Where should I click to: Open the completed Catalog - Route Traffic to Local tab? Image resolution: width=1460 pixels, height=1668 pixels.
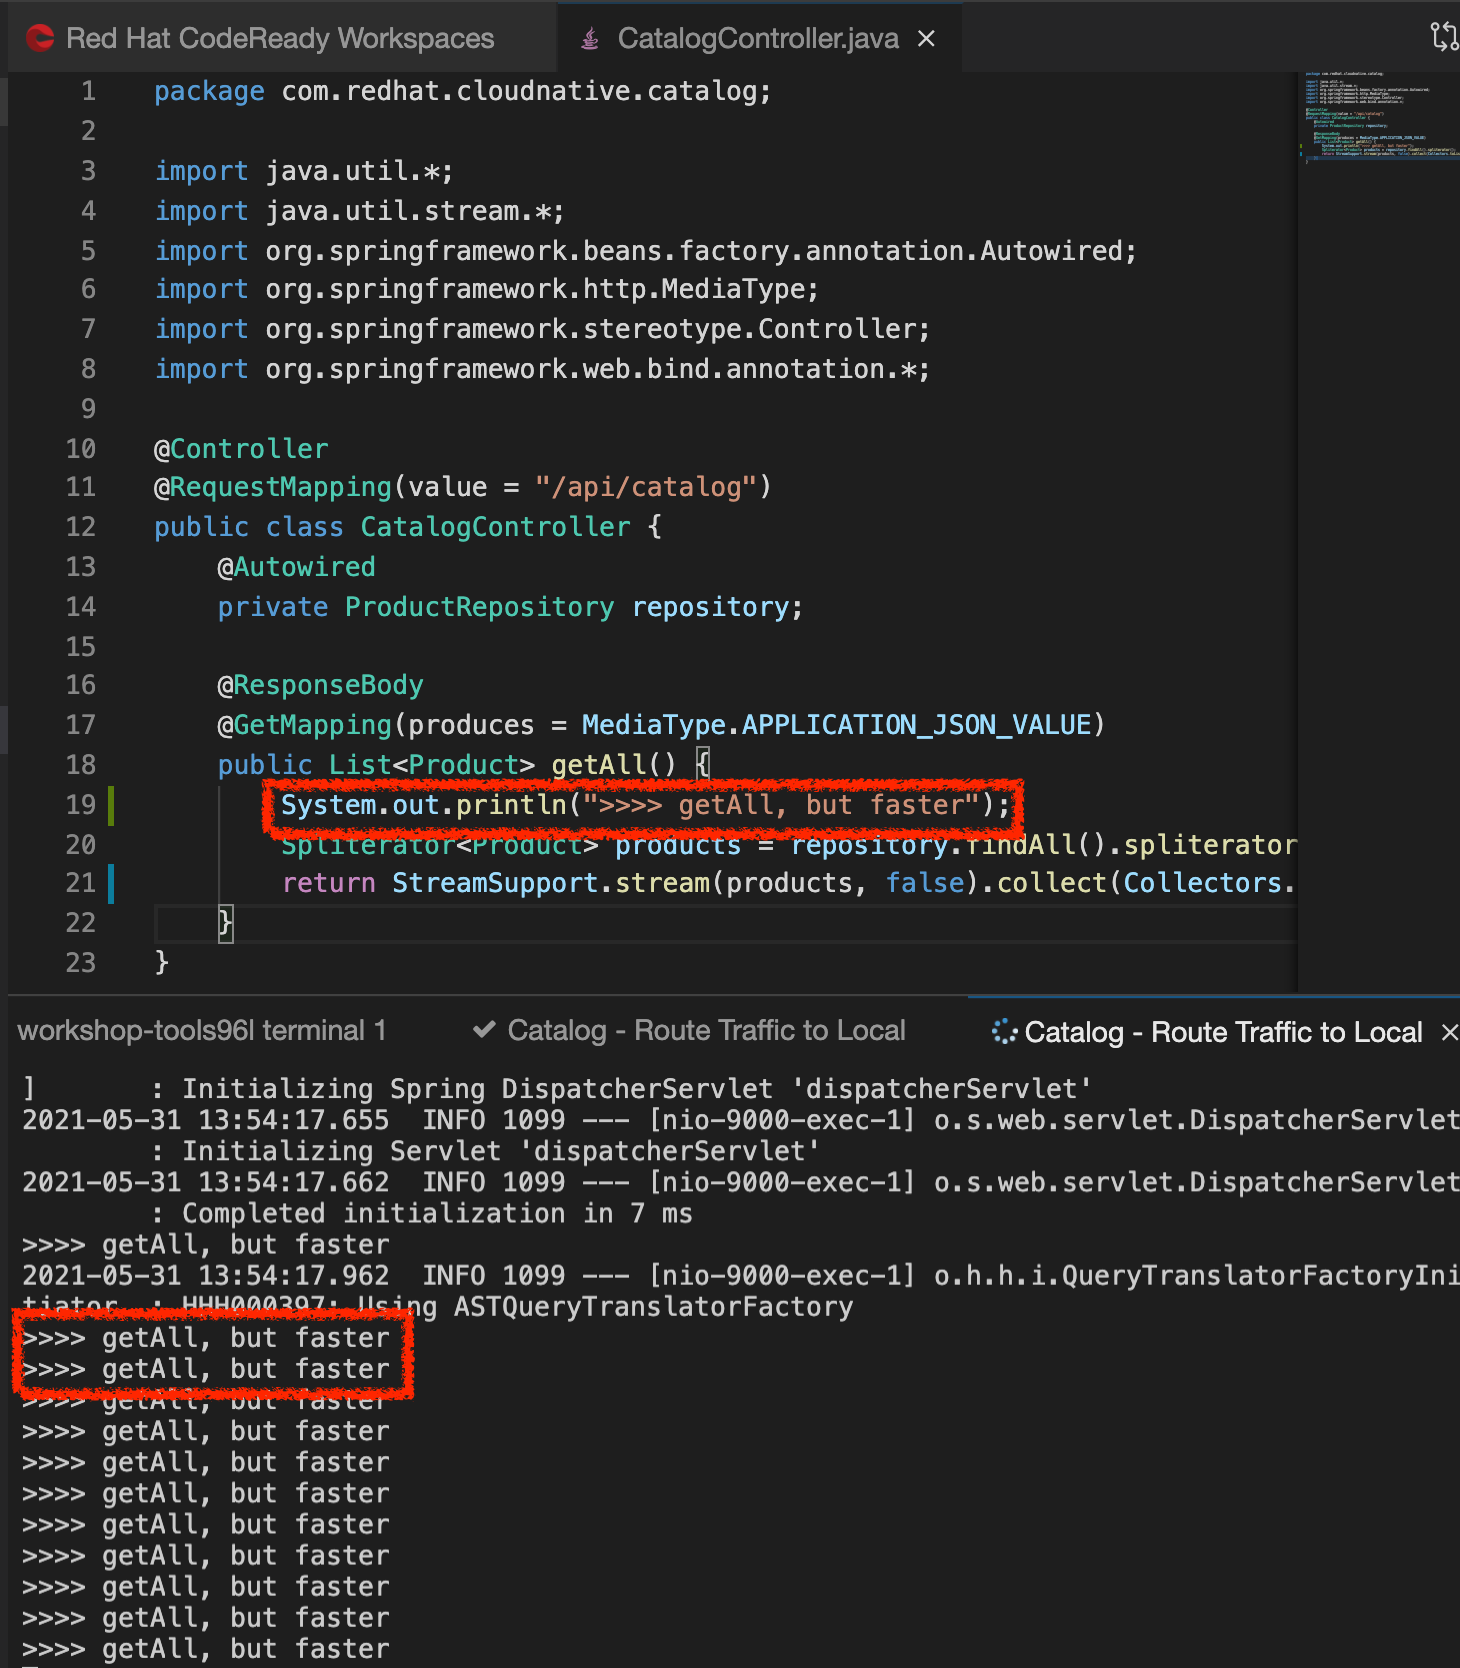coord(689,1030)
